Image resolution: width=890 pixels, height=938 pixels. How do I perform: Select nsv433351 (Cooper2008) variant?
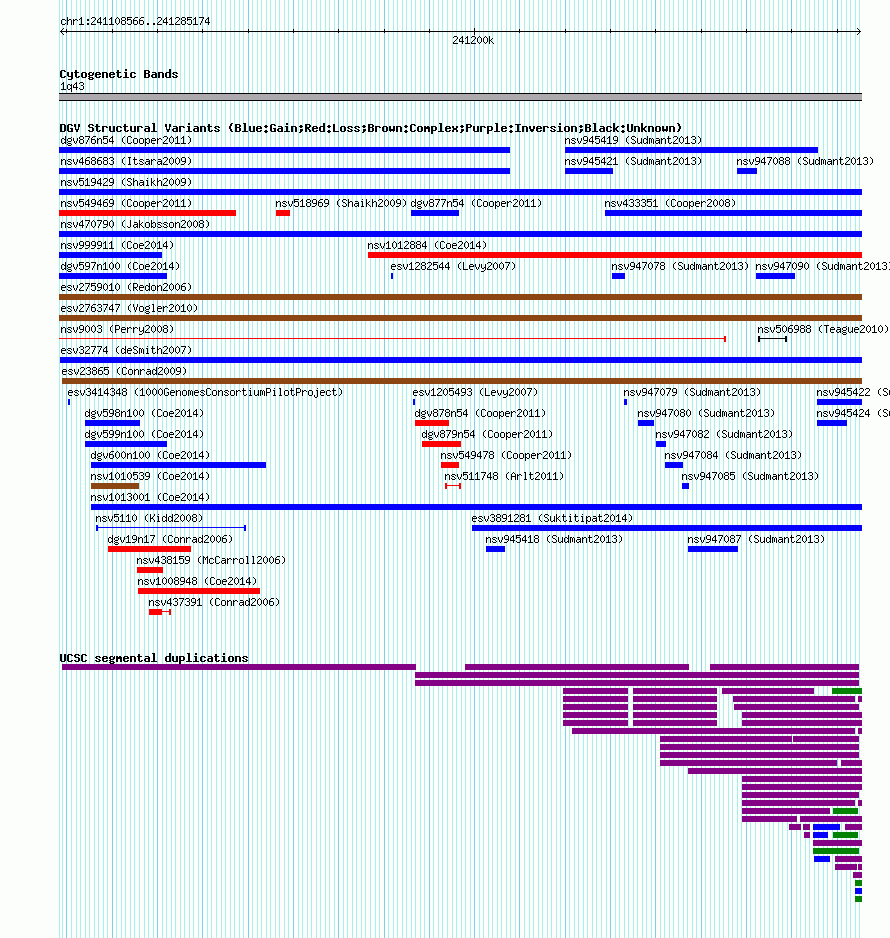point(670,203)
